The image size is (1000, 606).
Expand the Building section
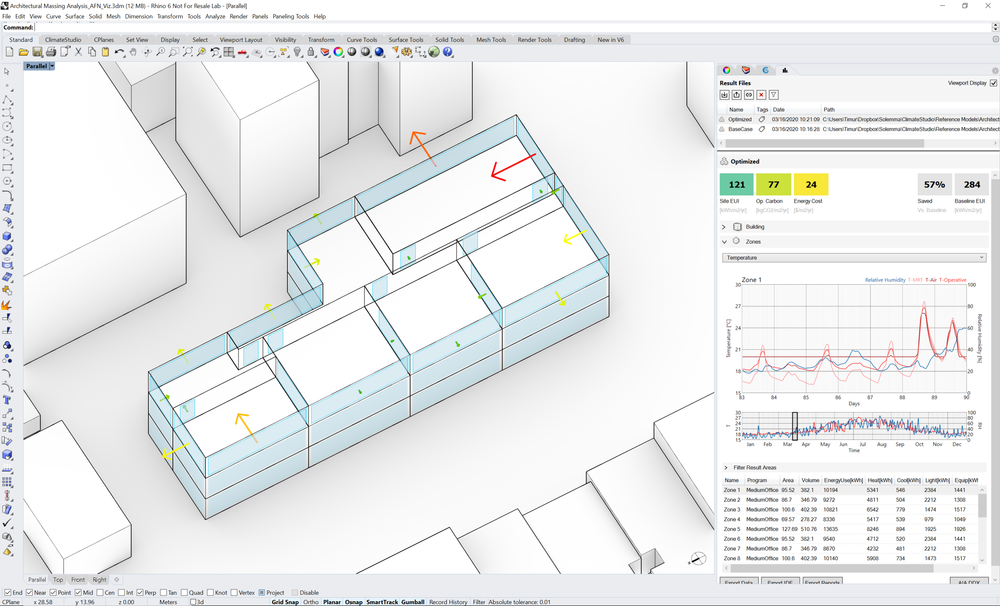(x=724, y=227)
